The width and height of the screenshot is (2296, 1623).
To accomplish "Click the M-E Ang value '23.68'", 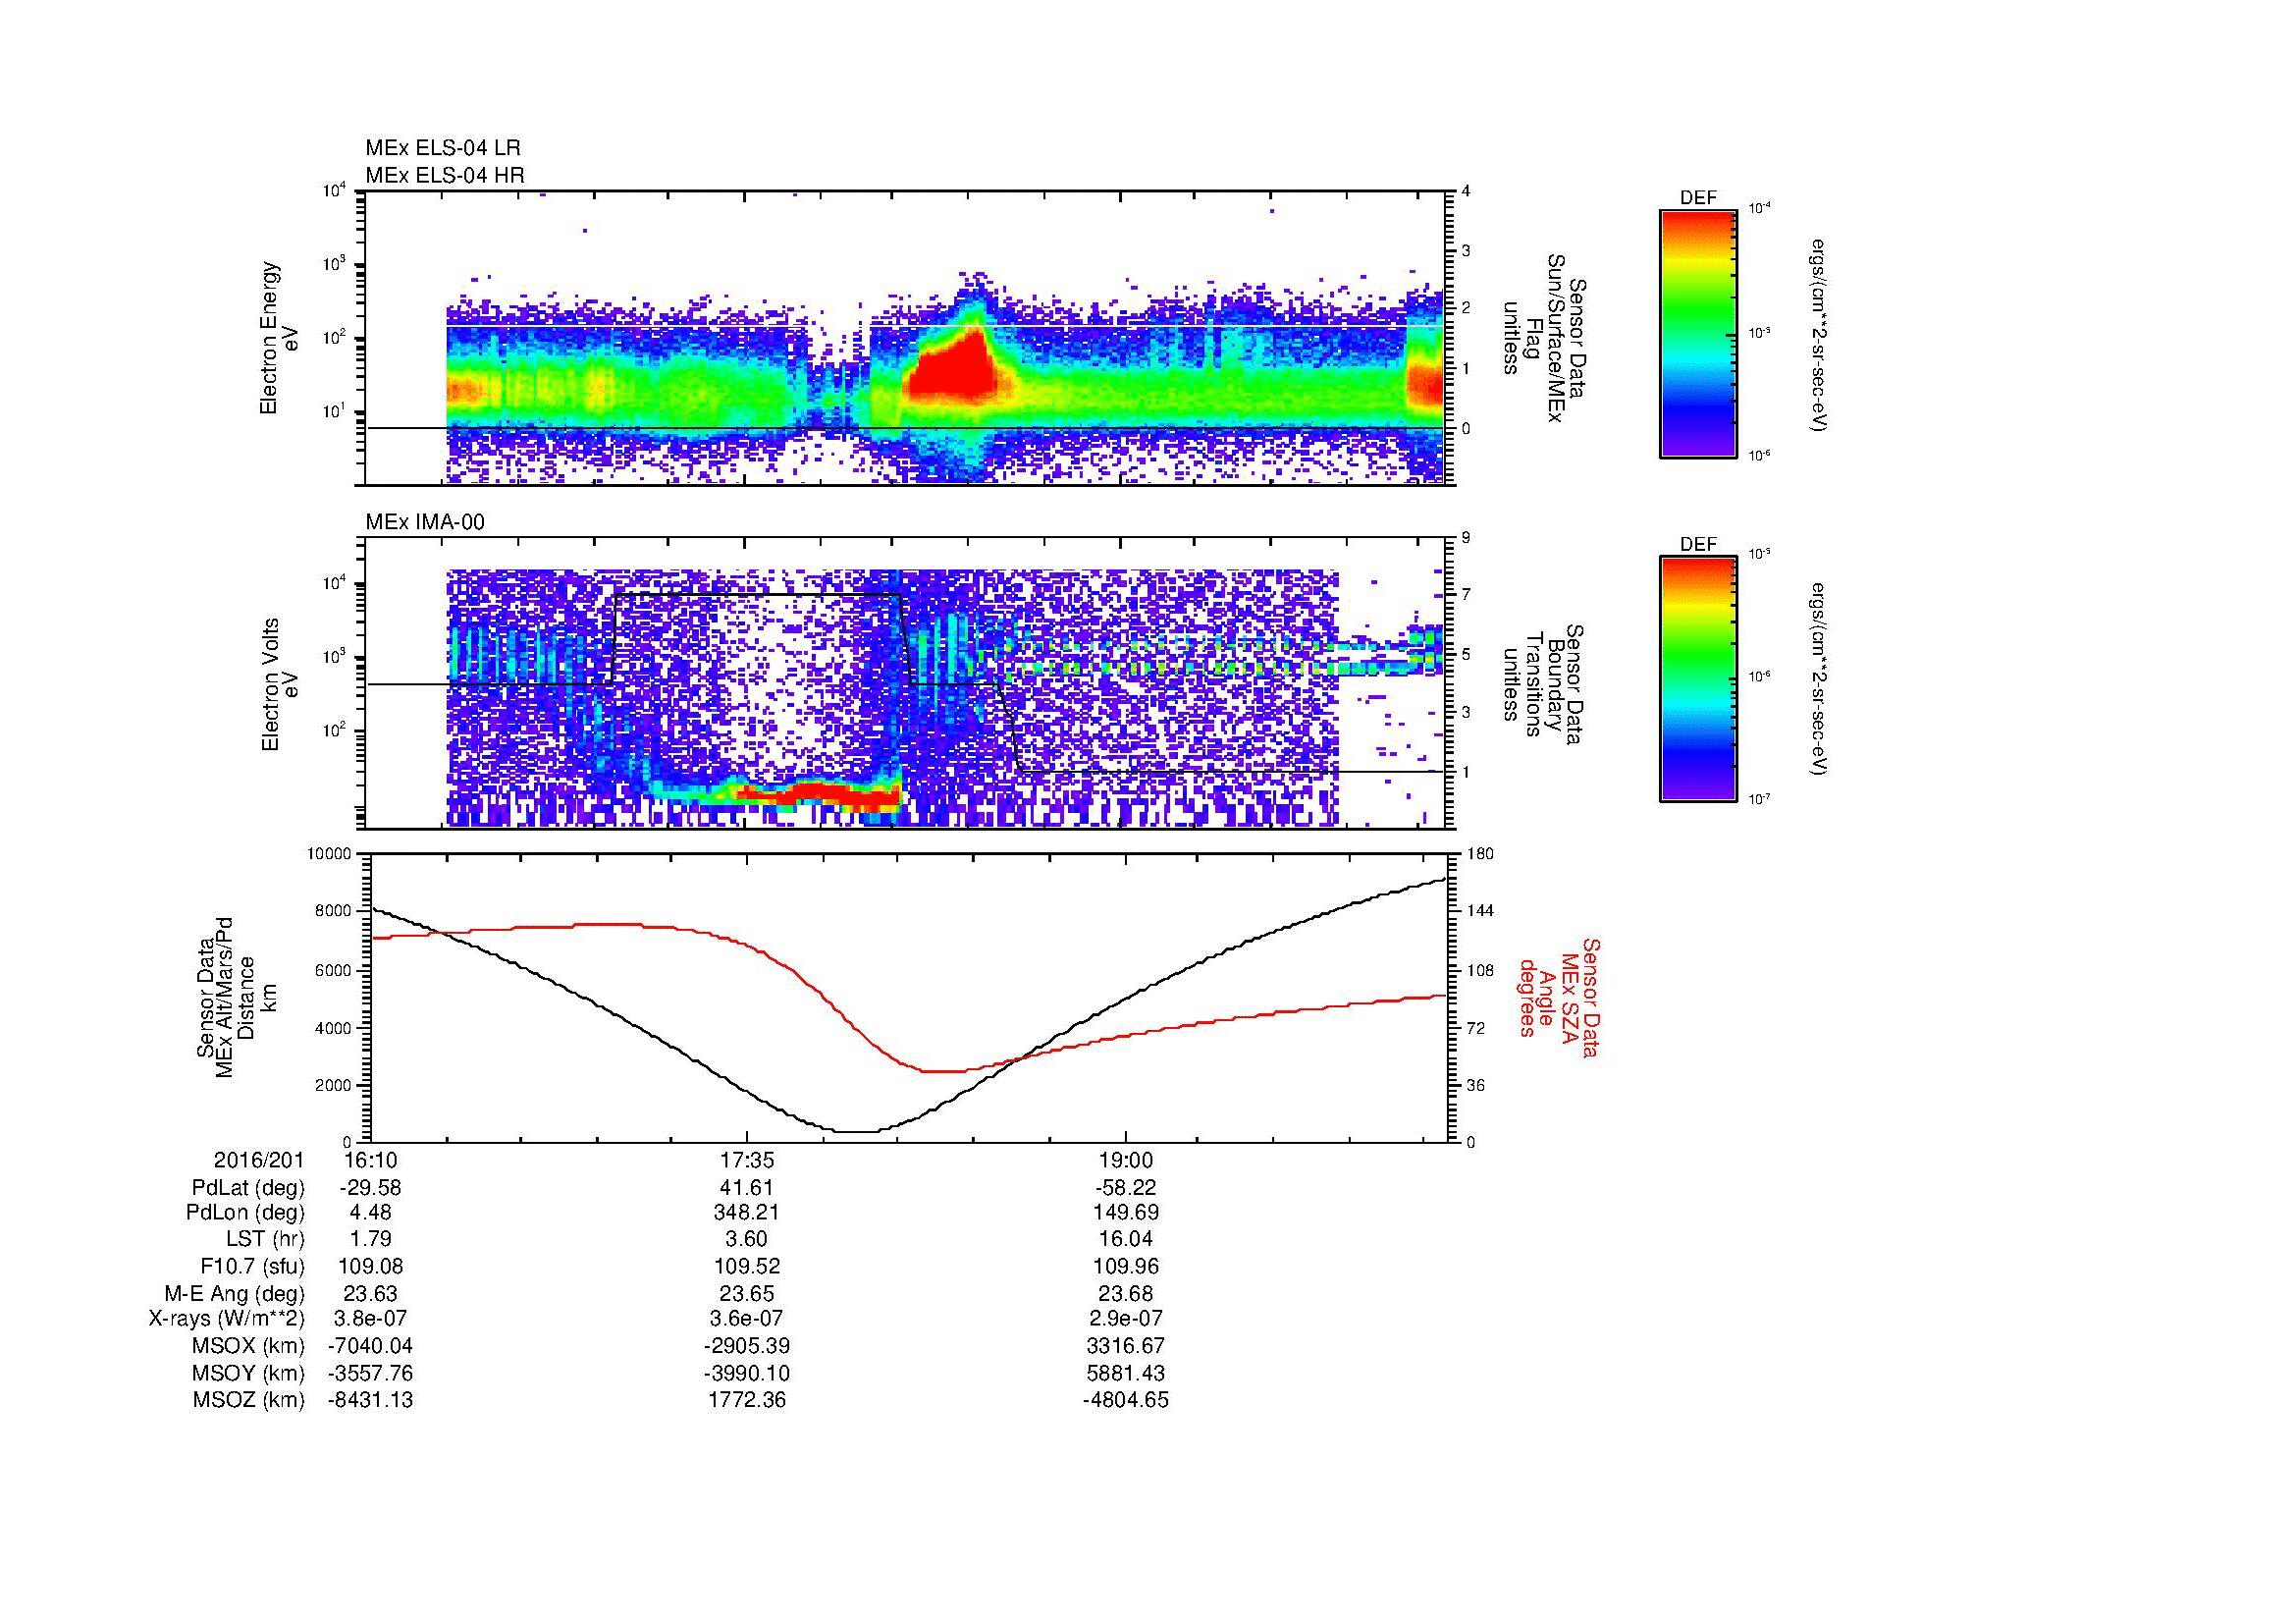I will [1126, 1293].
